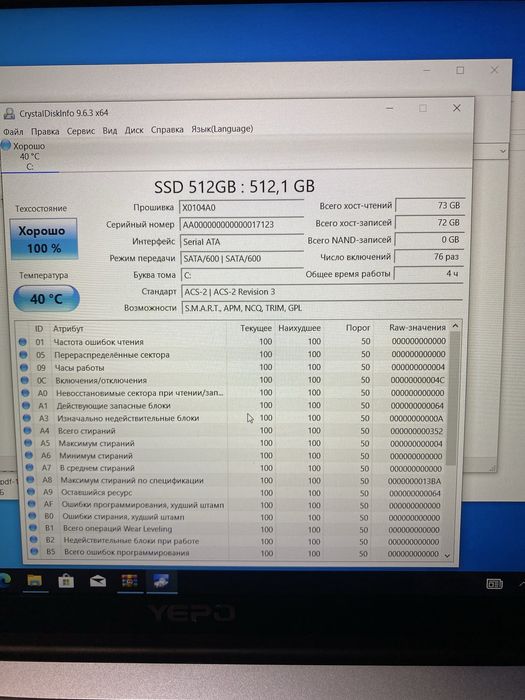Click the Всего хост-записей value 72 GB

click(x=429, y=222)
